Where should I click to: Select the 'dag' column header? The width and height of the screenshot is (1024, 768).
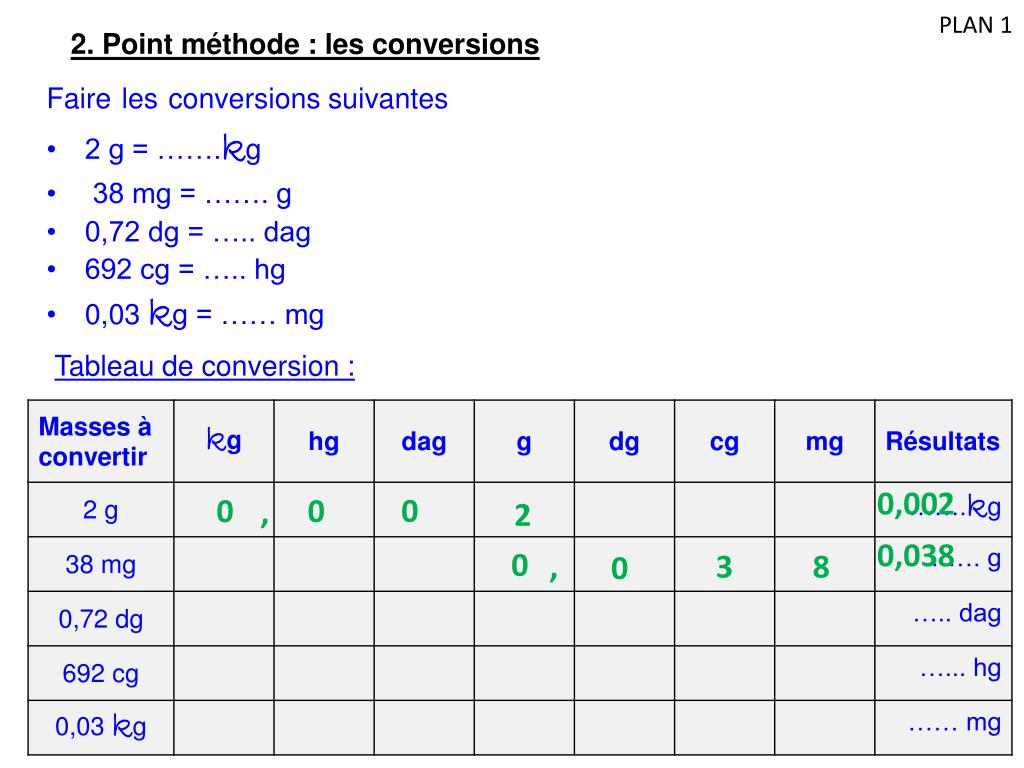424,441
